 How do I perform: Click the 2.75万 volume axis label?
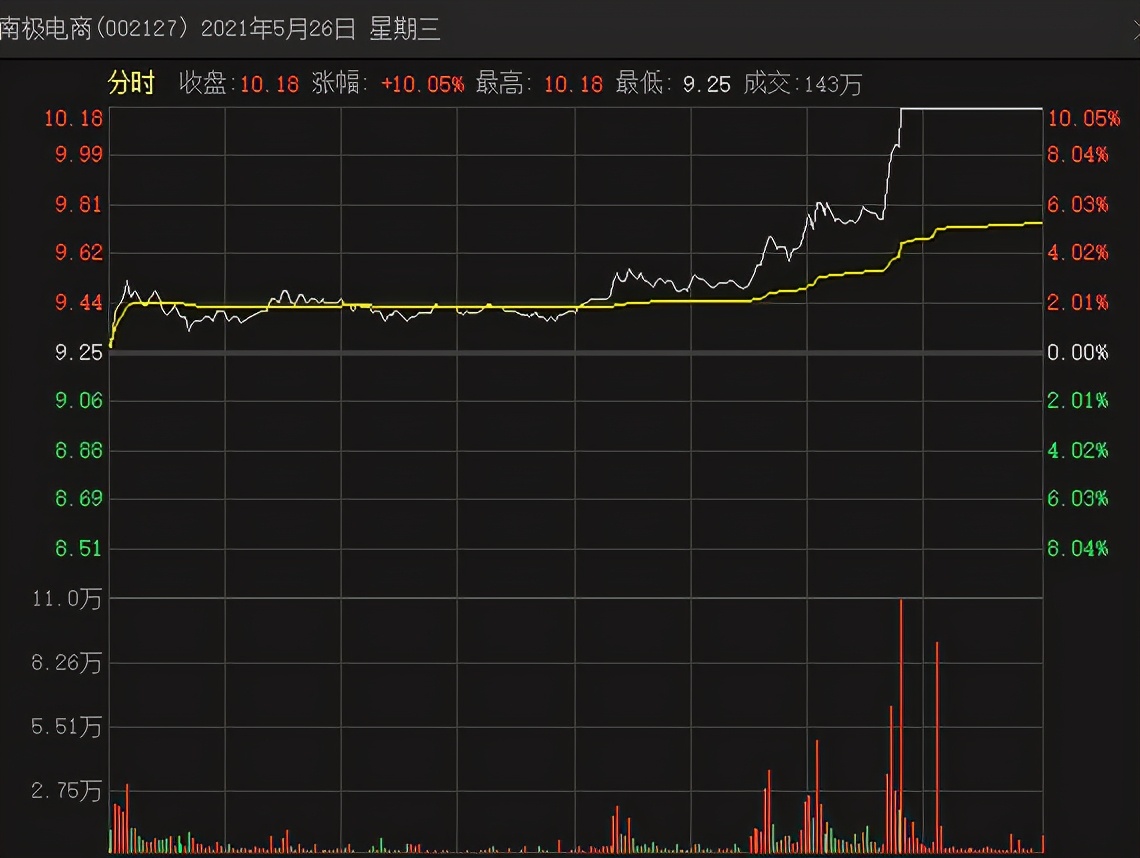pos(66,791)
